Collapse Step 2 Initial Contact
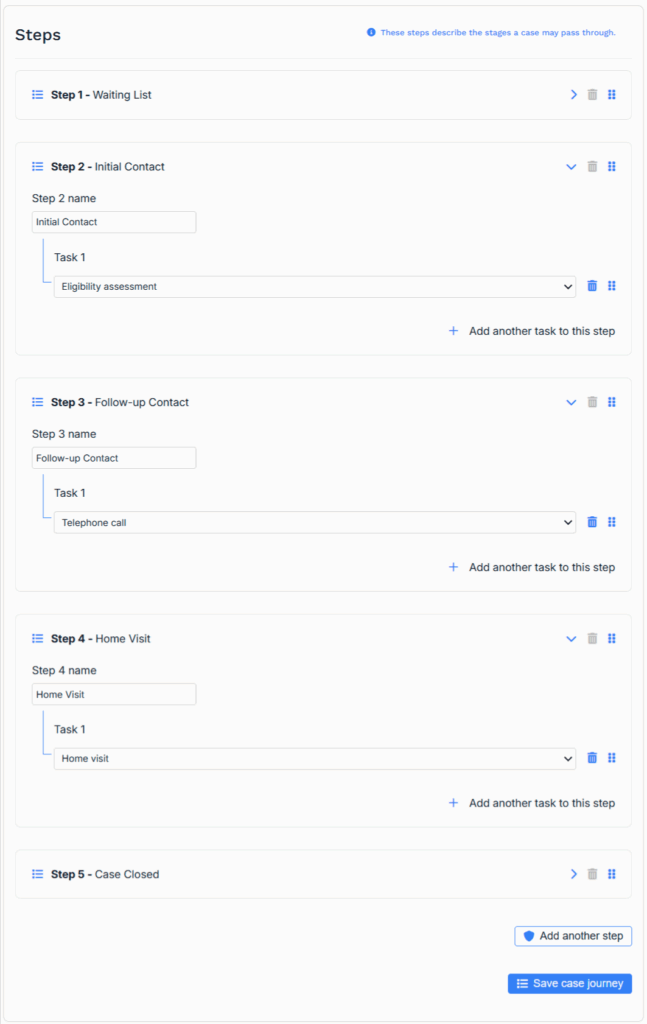 pyautogui.click(x=571, y=167)
